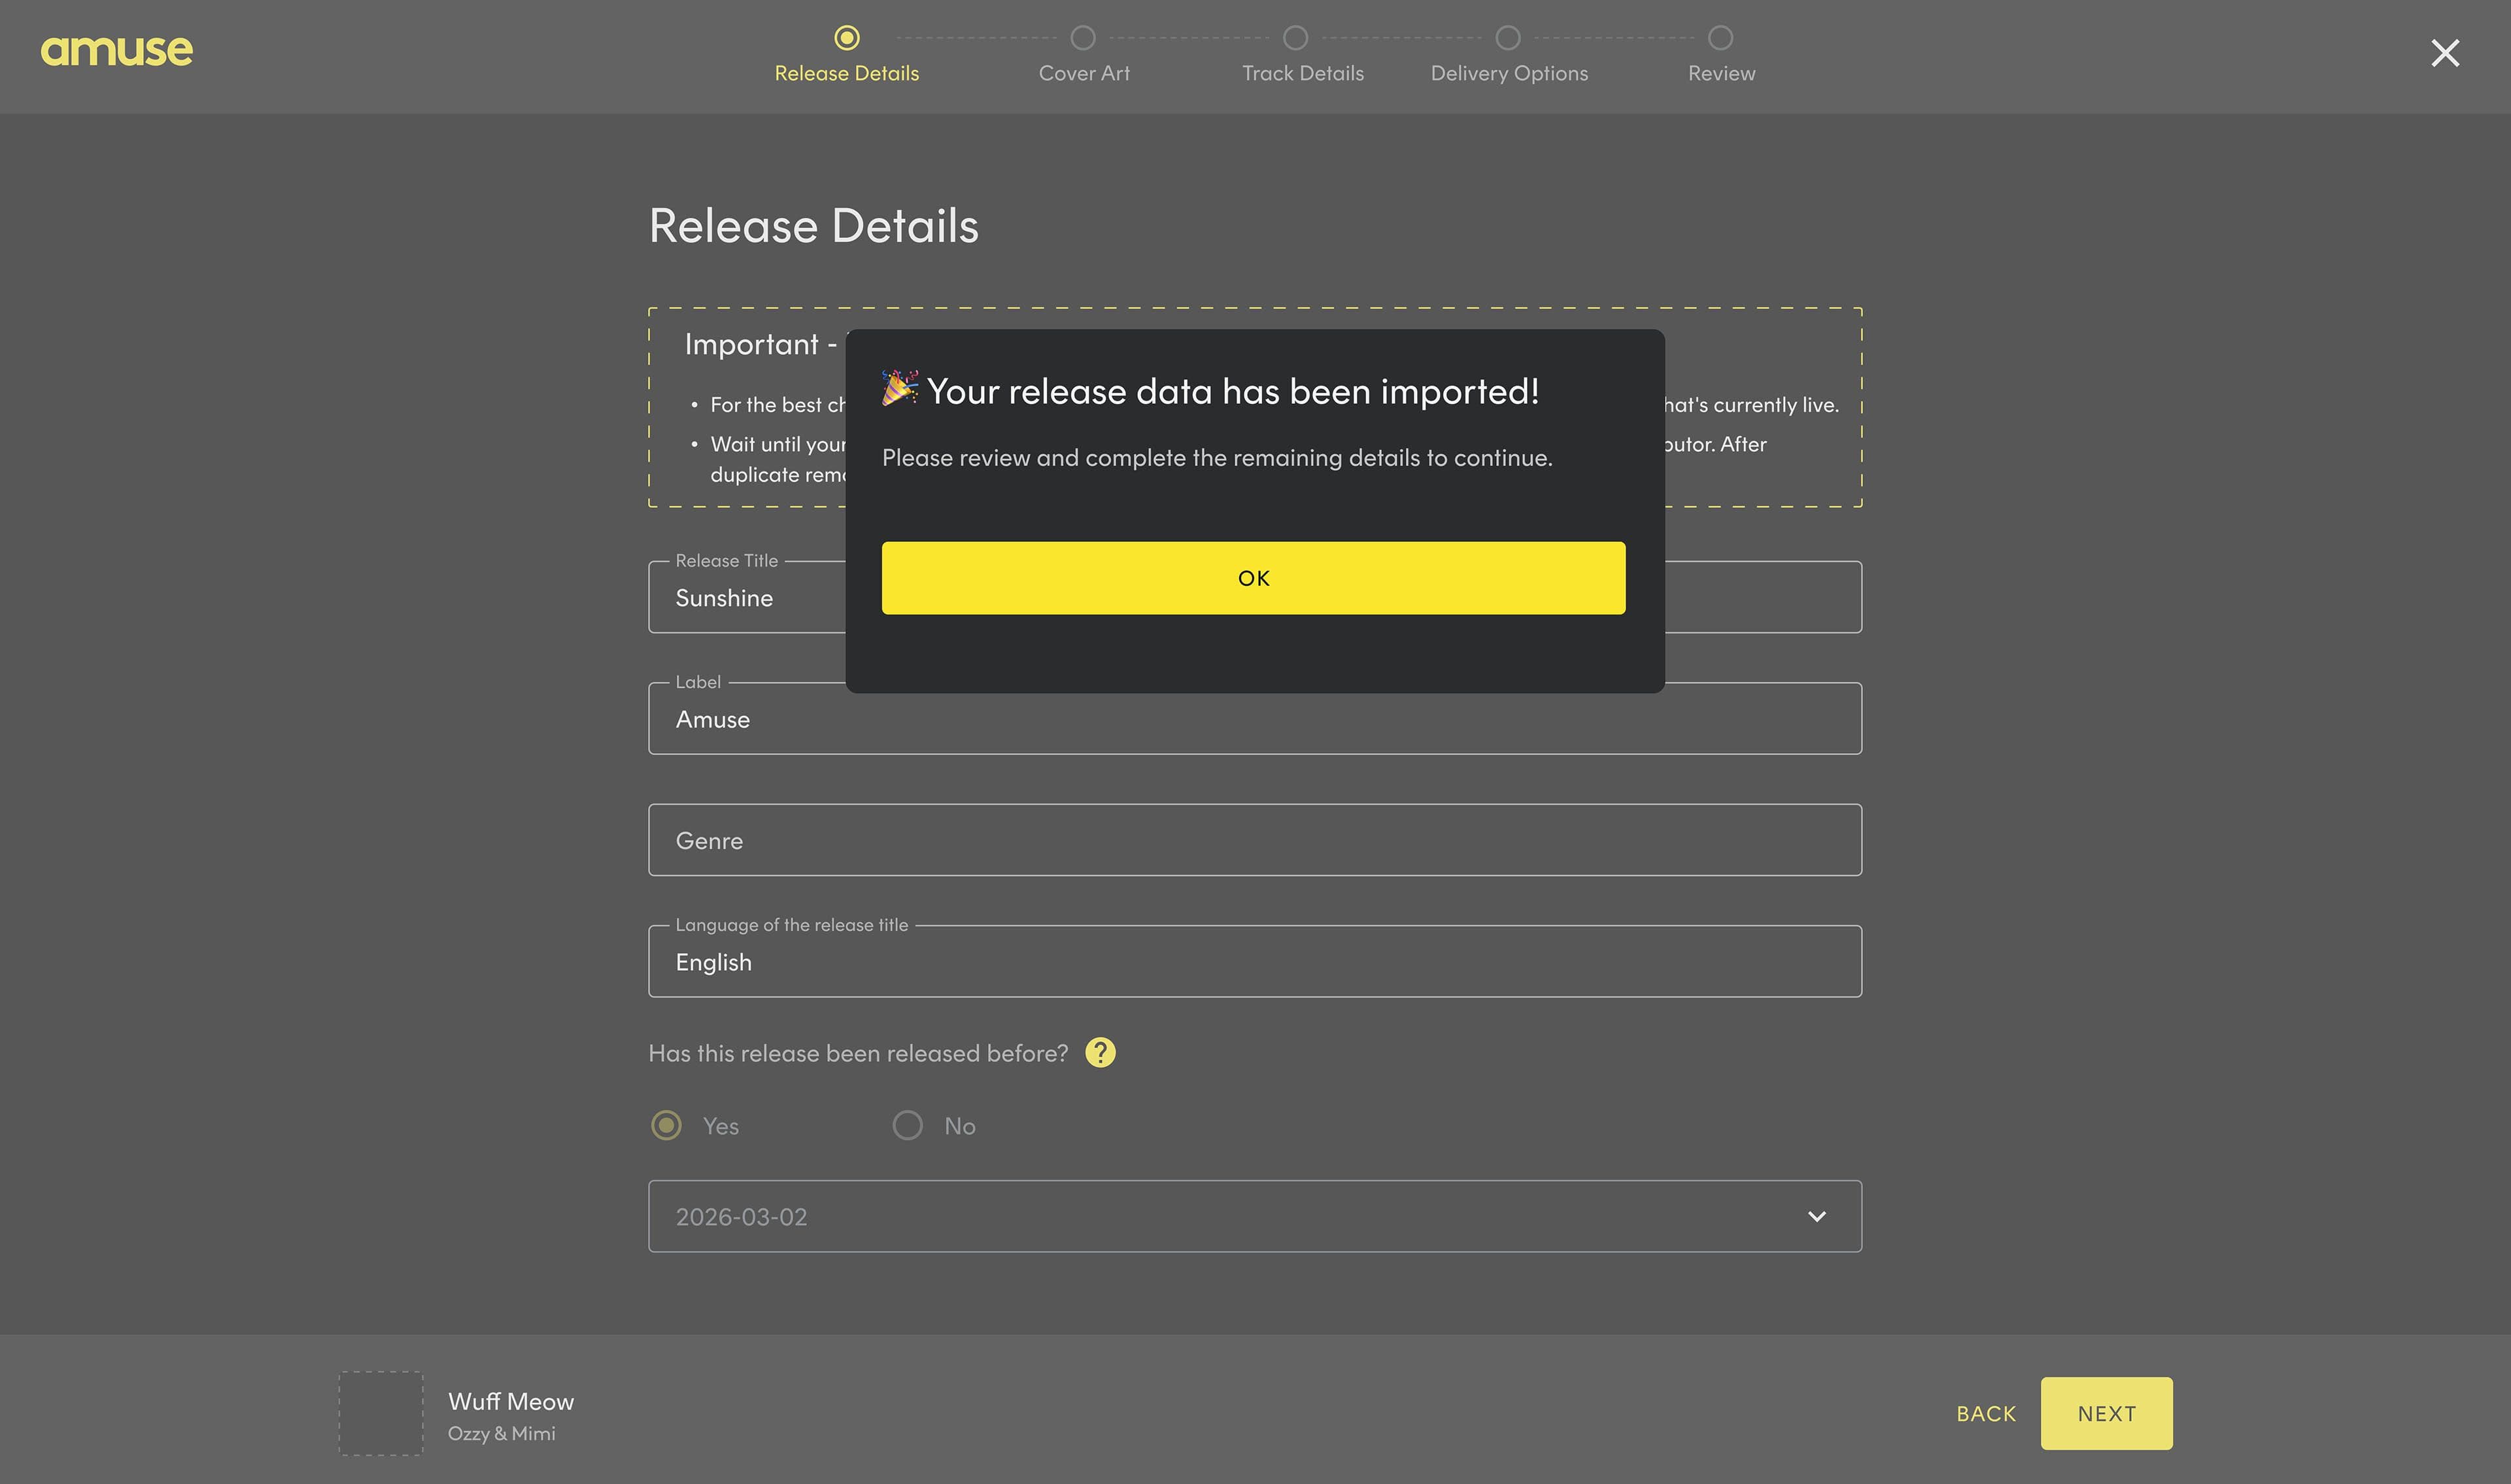
Task: Click the empty cover art placeholder thumbnail
Action: [380, 1413]
